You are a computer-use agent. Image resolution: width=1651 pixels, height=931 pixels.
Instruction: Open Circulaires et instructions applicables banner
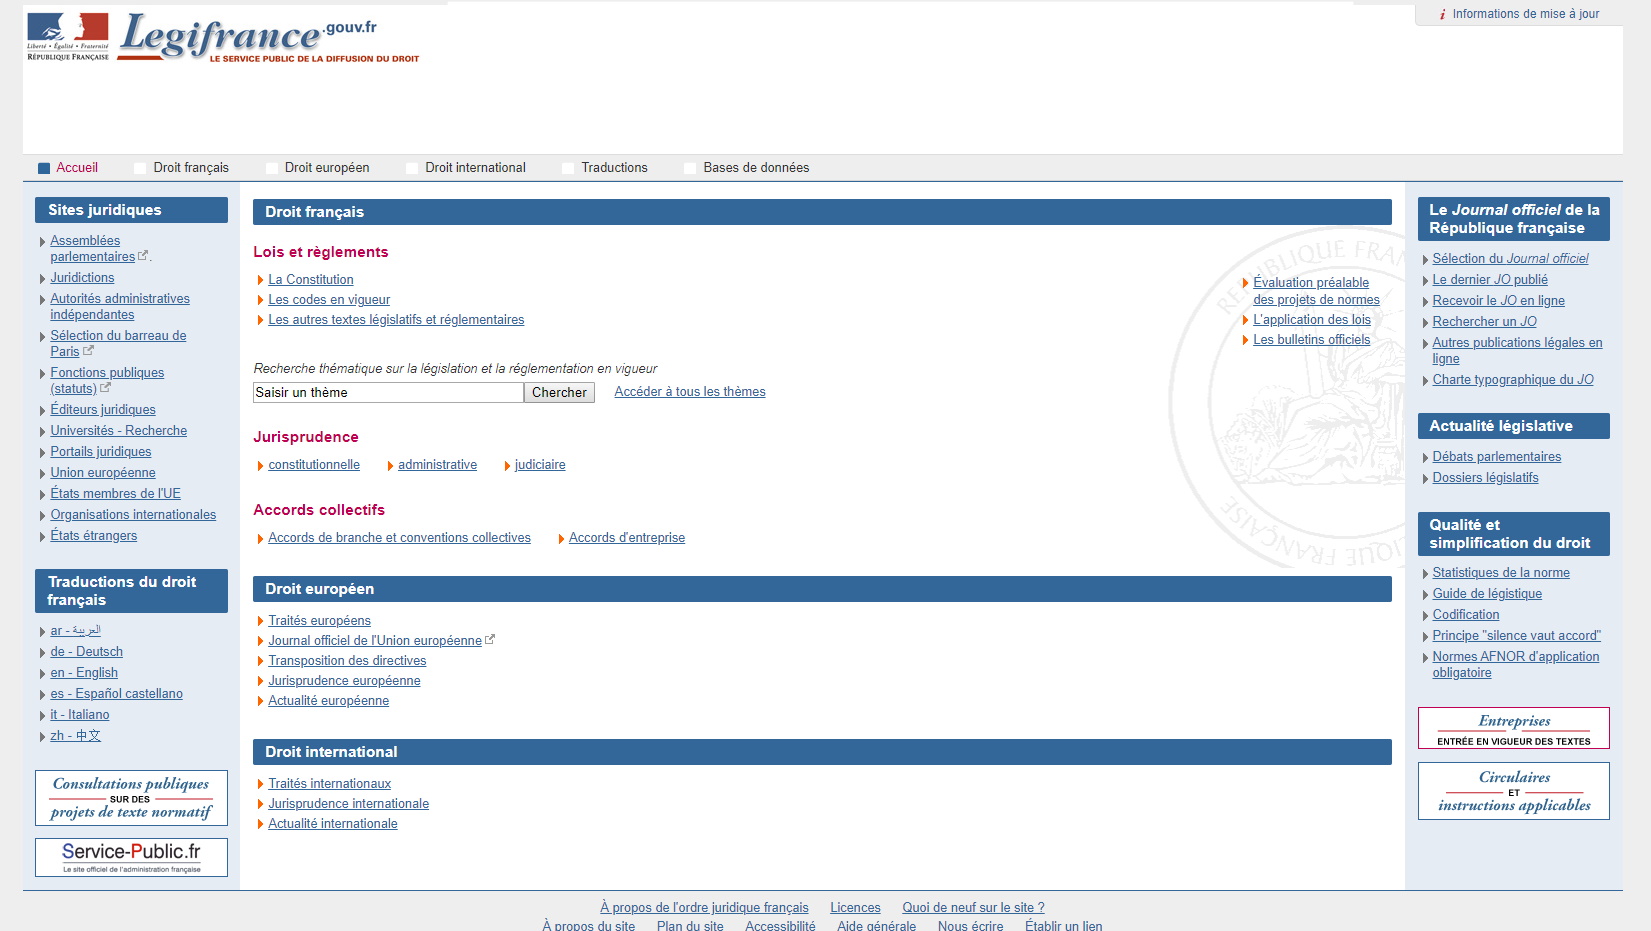click(x=1514, y=791)
